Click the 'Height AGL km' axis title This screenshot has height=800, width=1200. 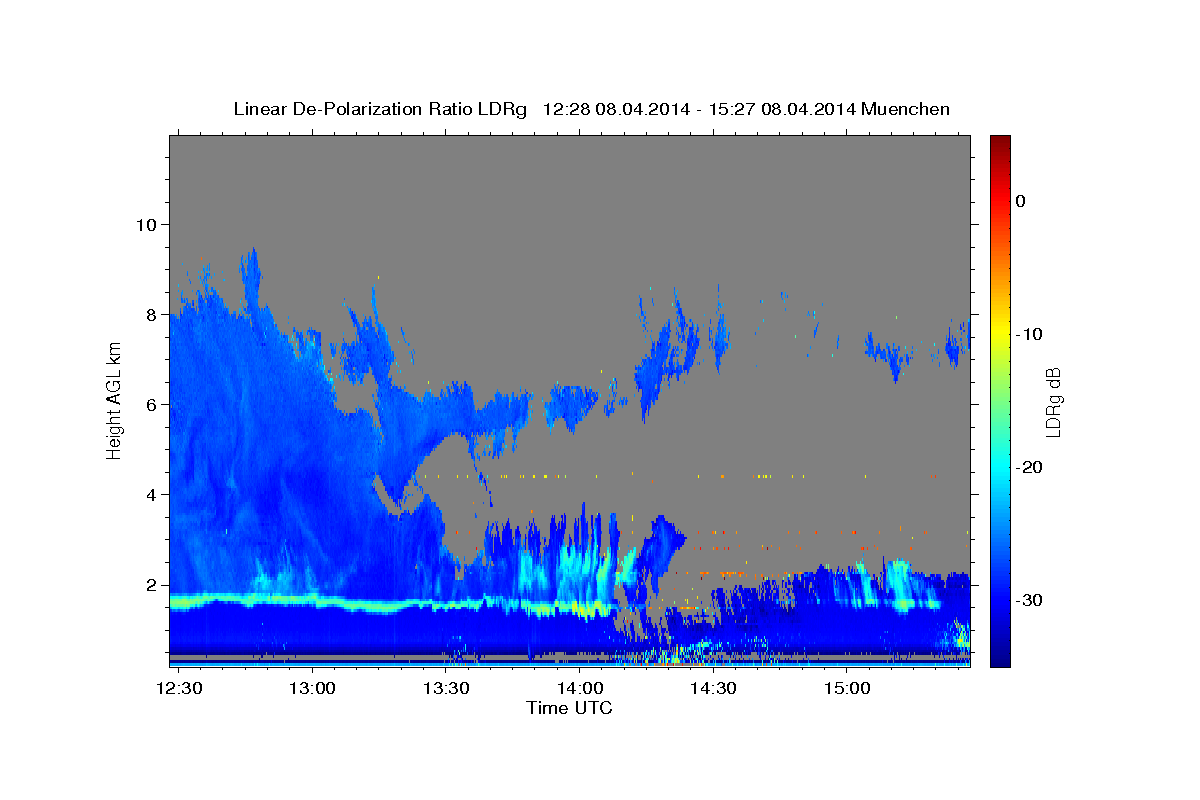(115, 400)
